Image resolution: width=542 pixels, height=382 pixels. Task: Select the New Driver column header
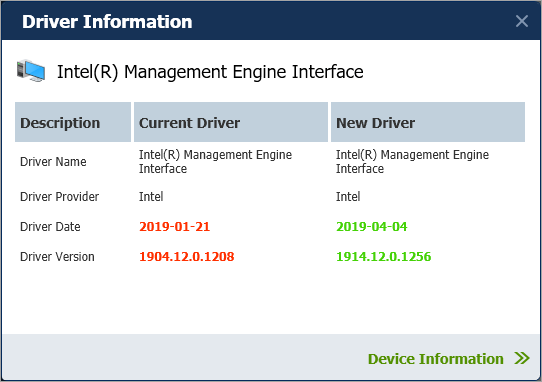click(428, 122)
